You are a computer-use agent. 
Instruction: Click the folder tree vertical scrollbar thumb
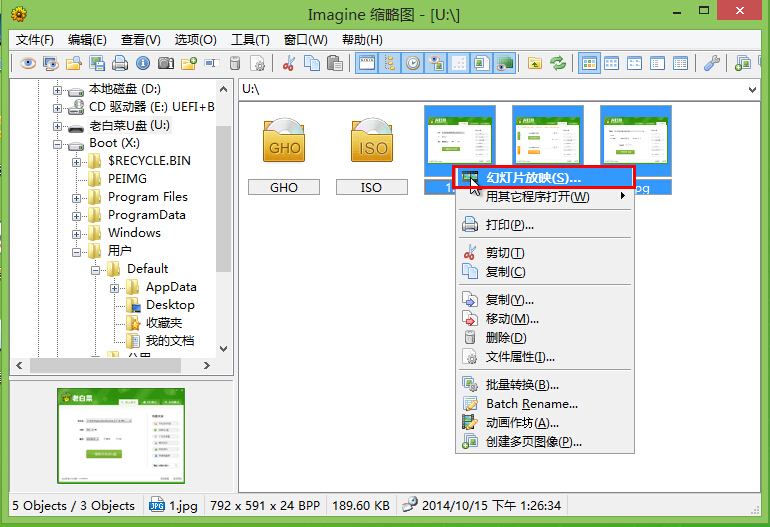pos(223,199)
